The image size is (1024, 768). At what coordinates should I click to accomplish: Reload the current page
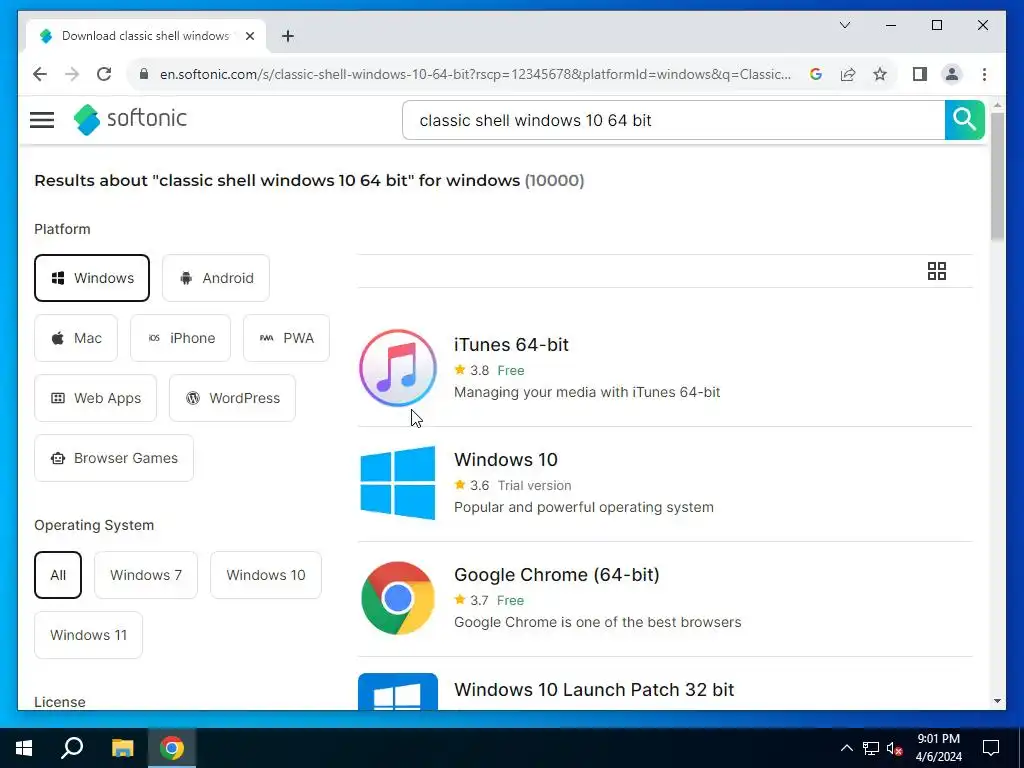[x=104, y=74]
